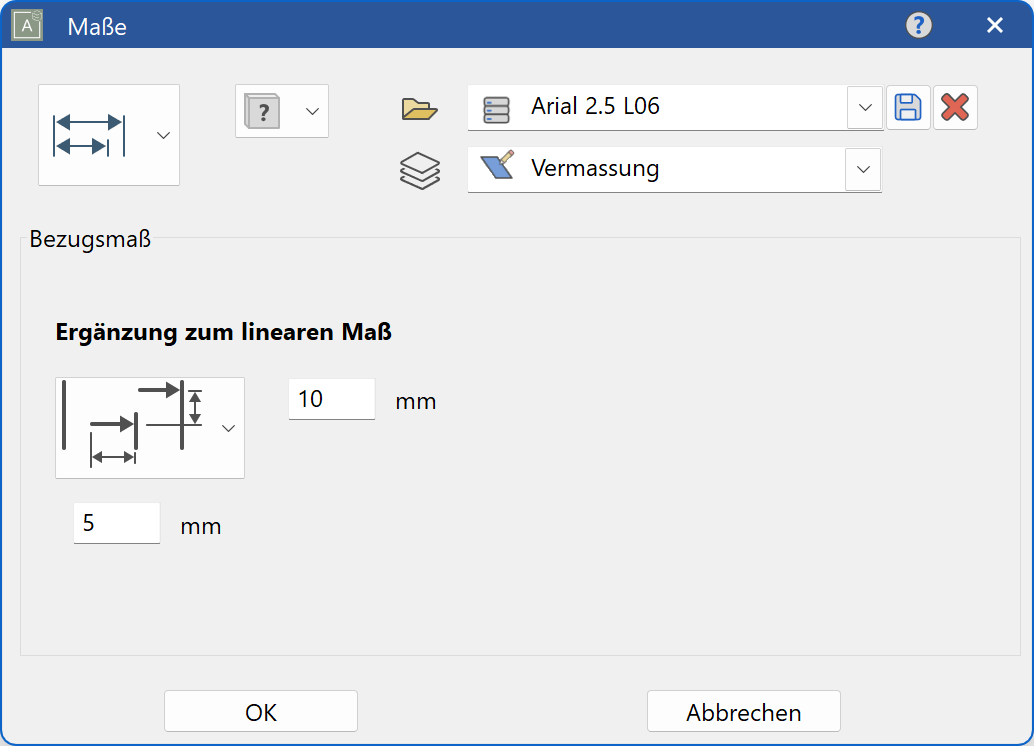
Task: Open the folder icon to load dimension favorites
Action: 419,109
